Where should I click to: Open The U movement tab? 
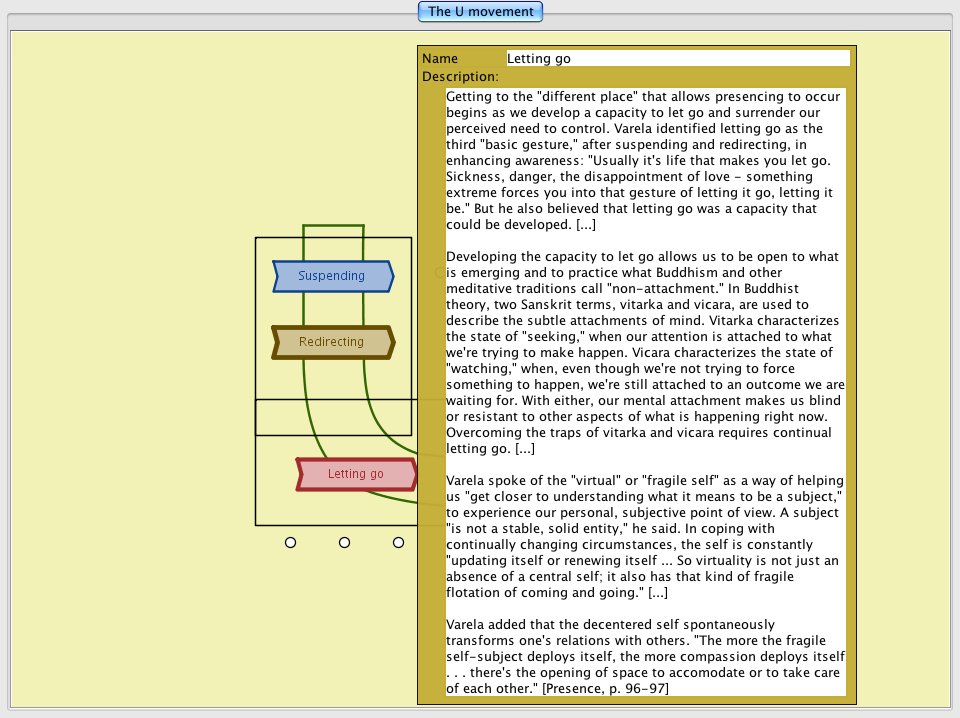(x=481, y=12)
